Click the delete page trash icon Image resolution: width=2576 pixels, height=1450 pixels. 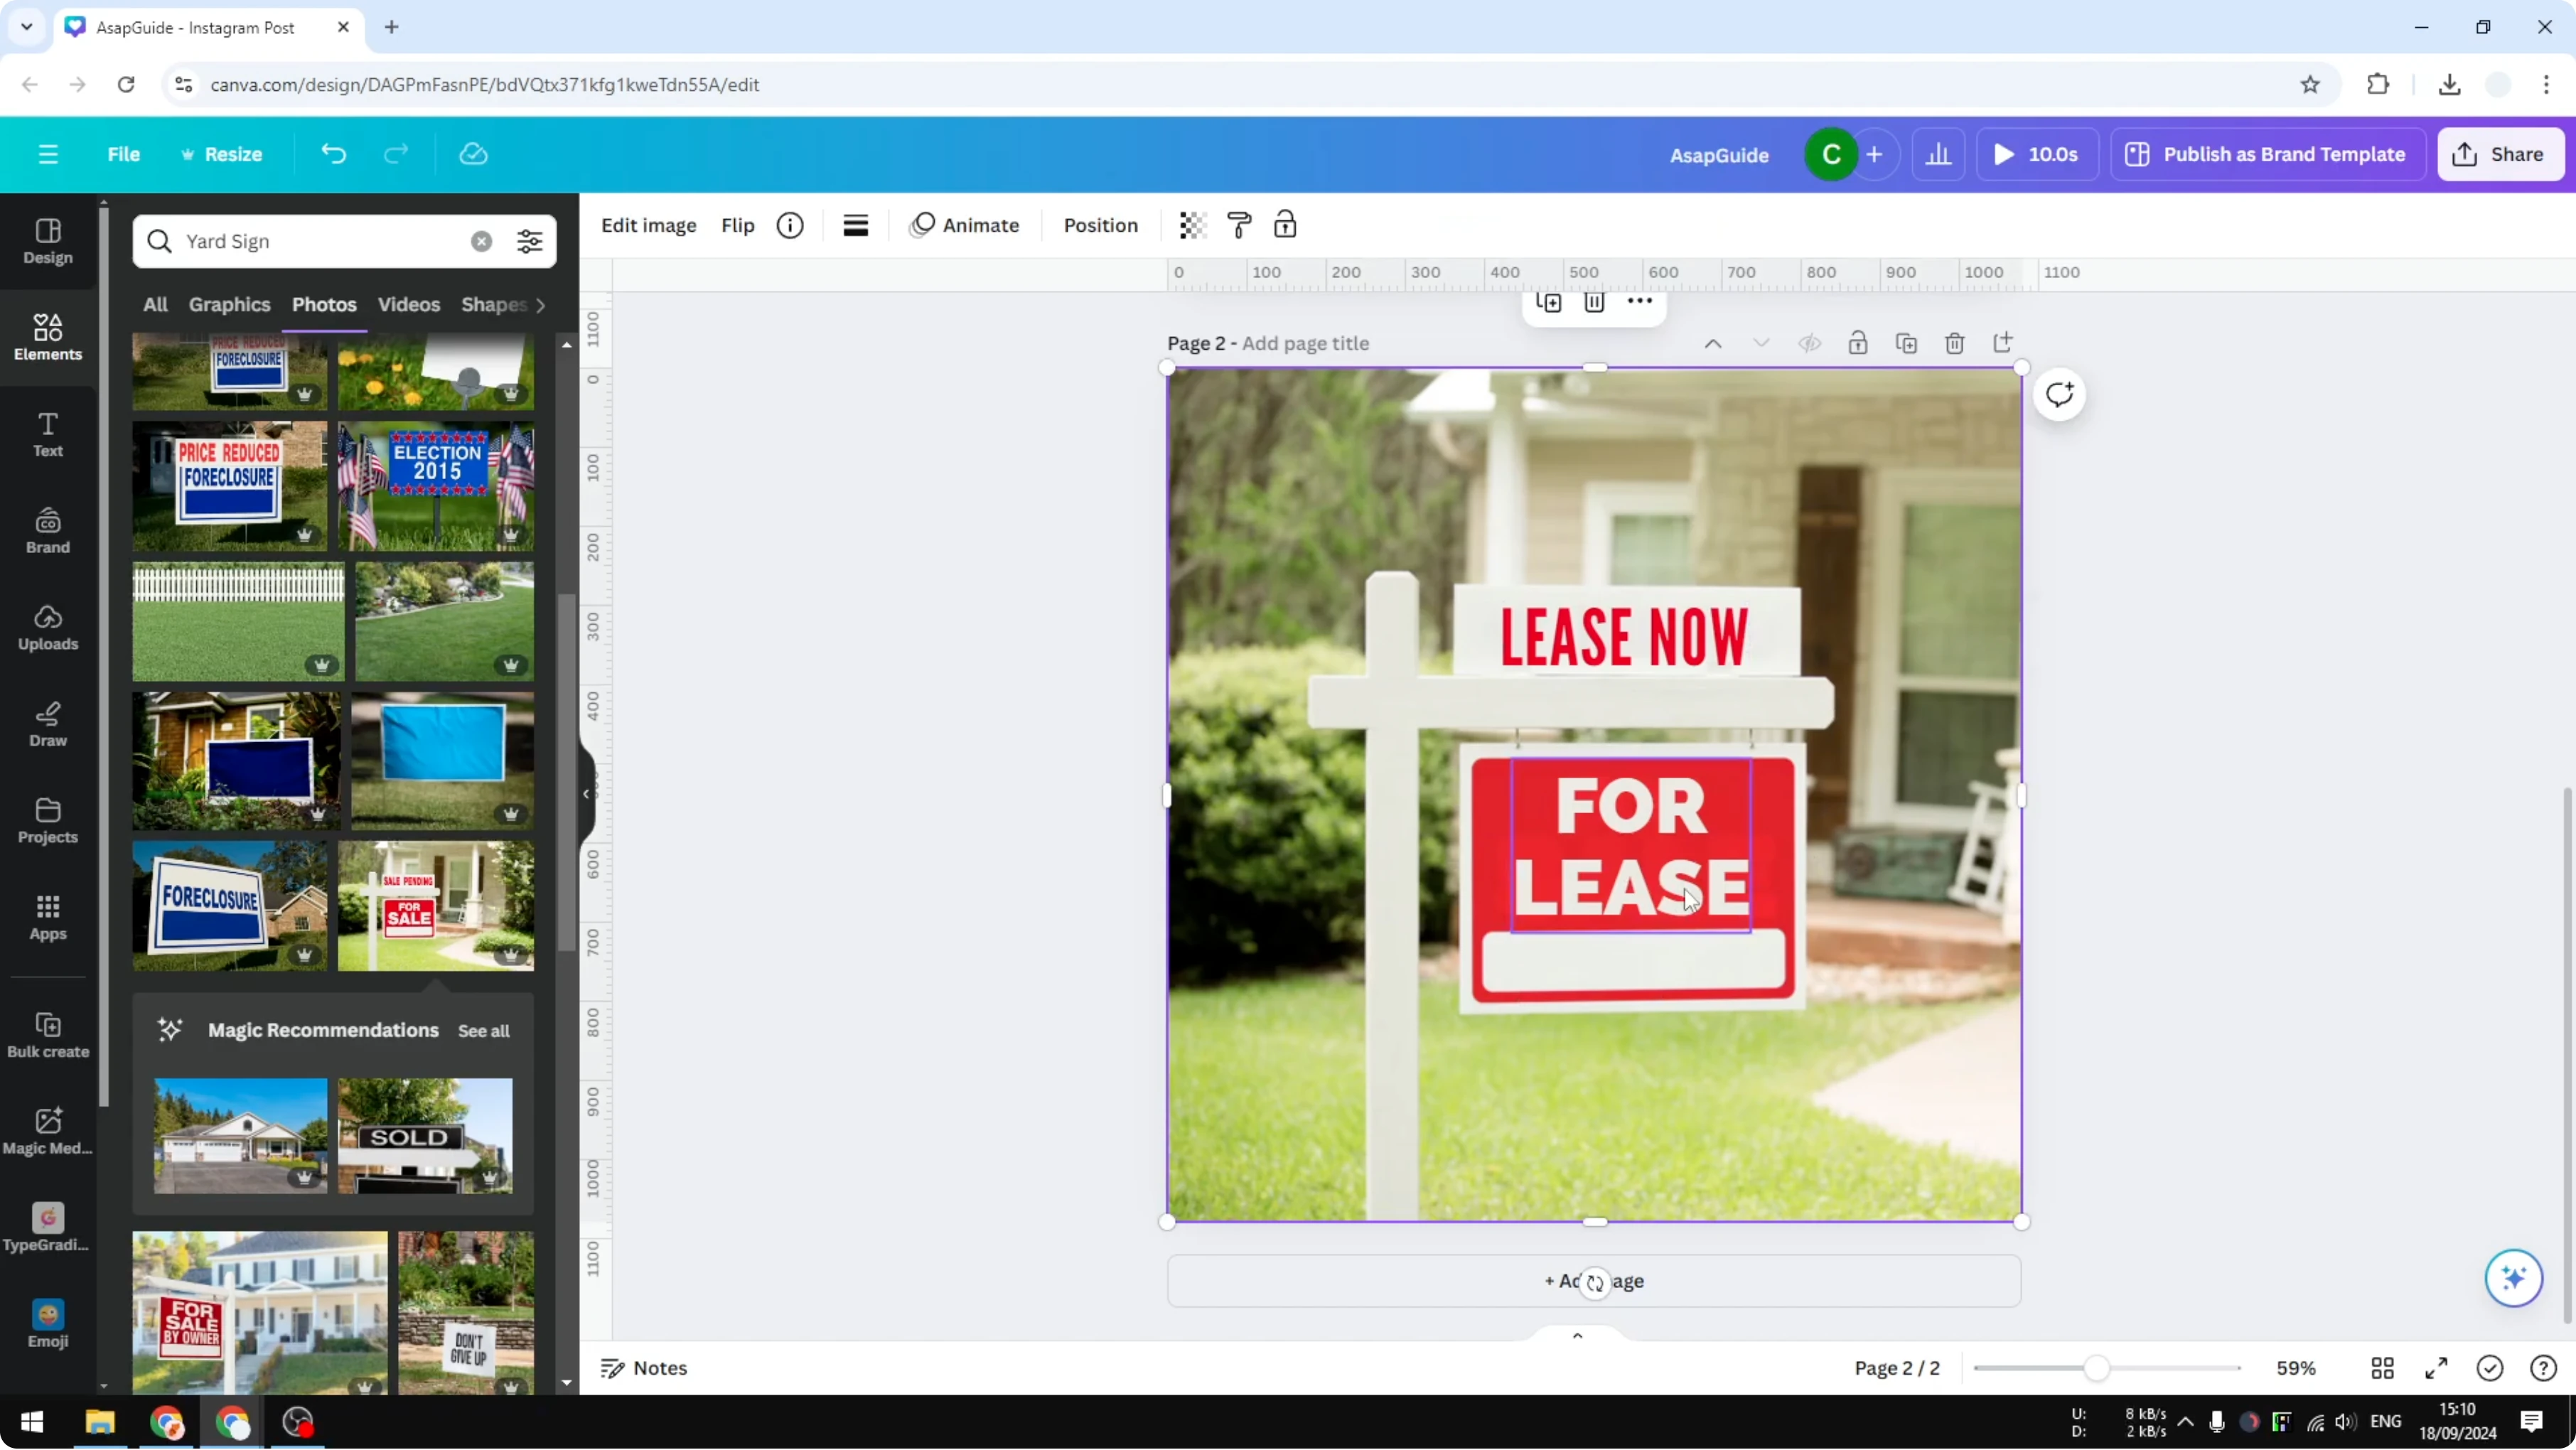point(1955,343)
